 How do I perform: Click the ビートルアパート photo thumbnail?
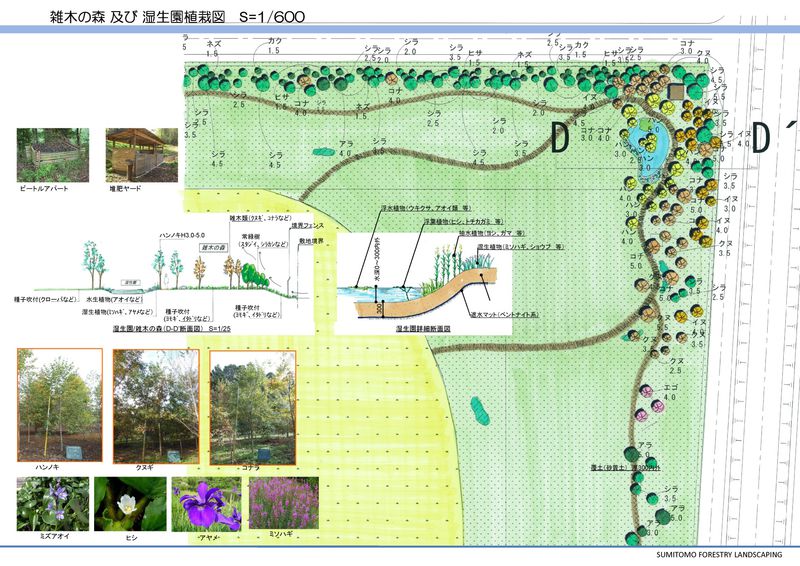[53, 155]
